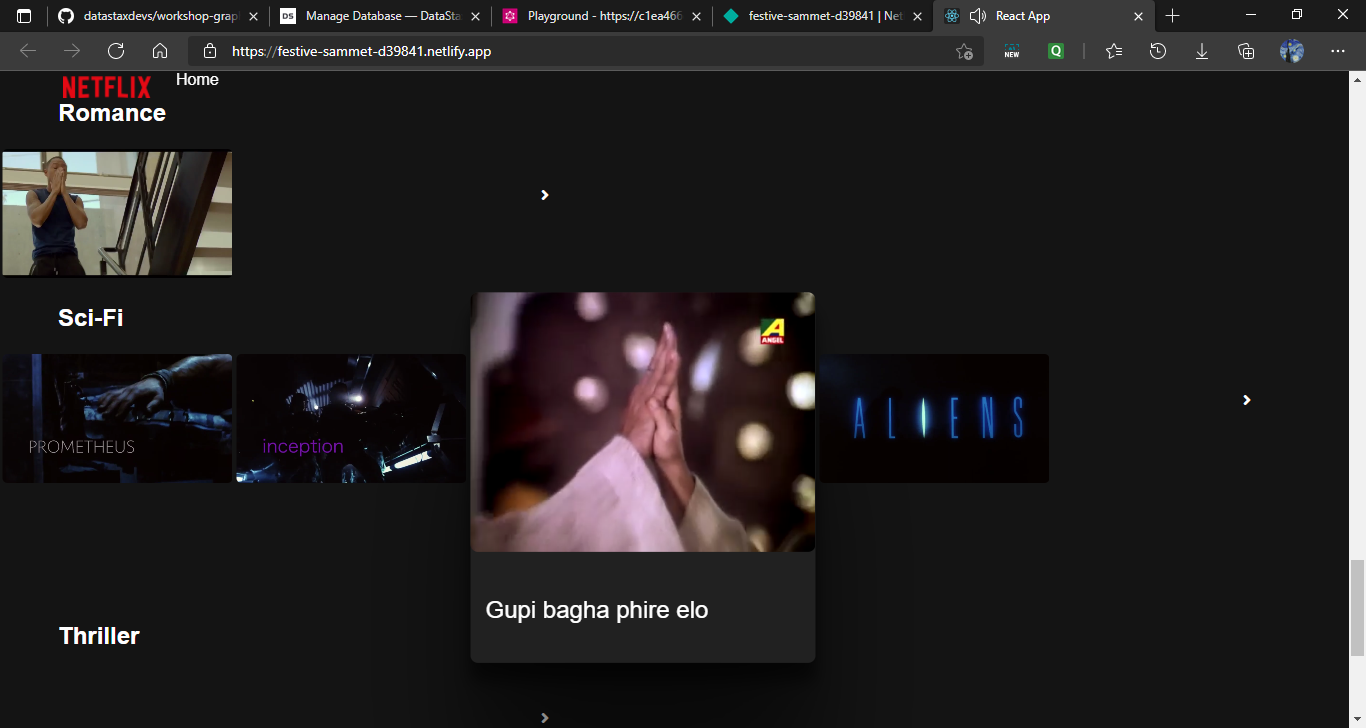Show more Thriller movies via the bottom chevron
Viewport: 1366px width, 728px height.
point(545,717)
